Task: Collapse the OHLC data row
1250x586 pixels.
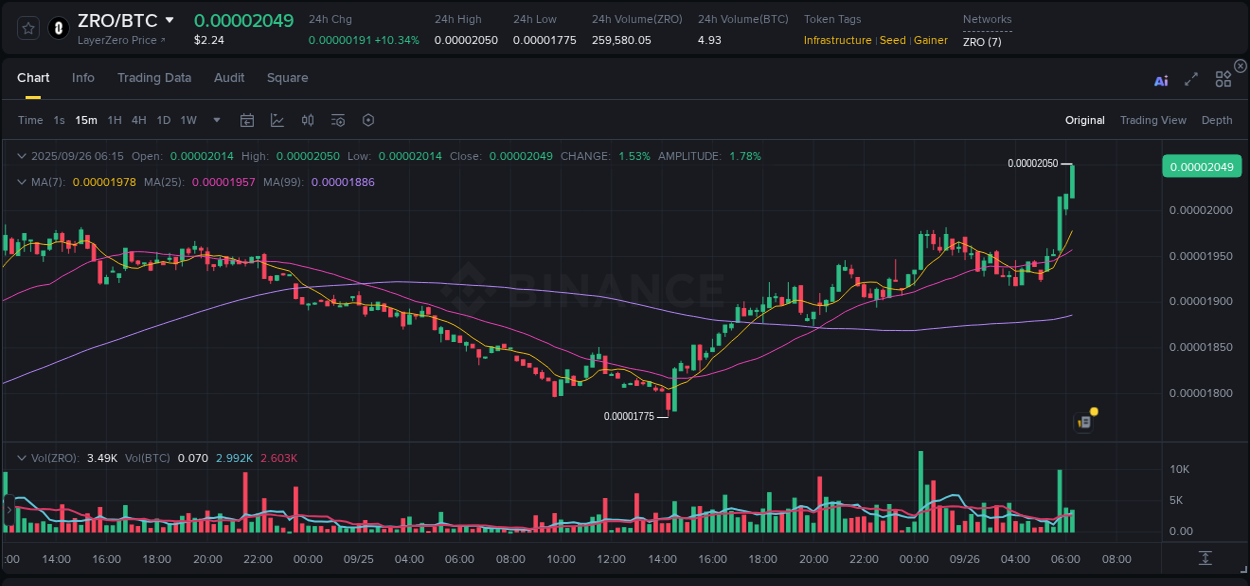Action: coord(21,157)
